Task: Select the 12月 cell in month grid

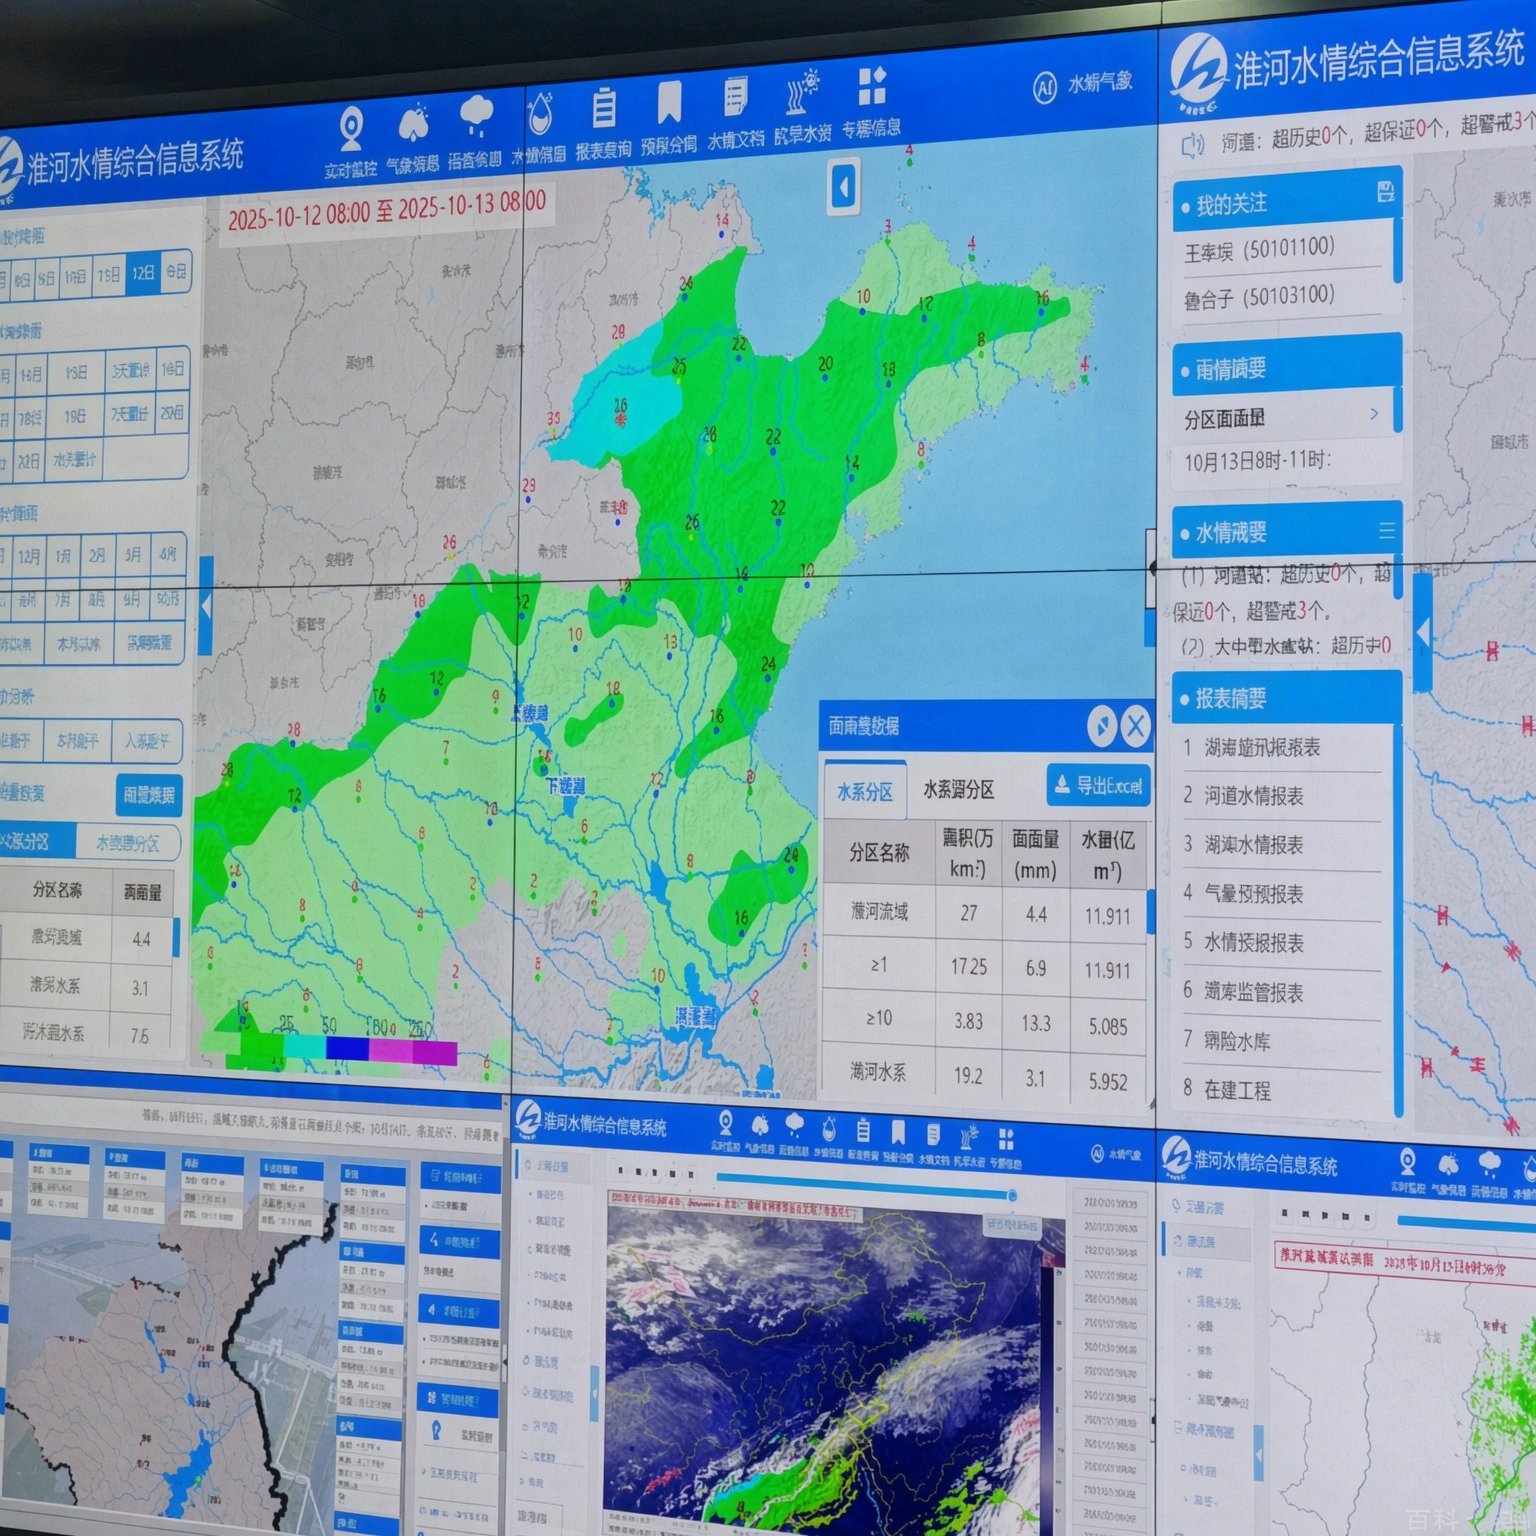Action: [x=28, y=556]
